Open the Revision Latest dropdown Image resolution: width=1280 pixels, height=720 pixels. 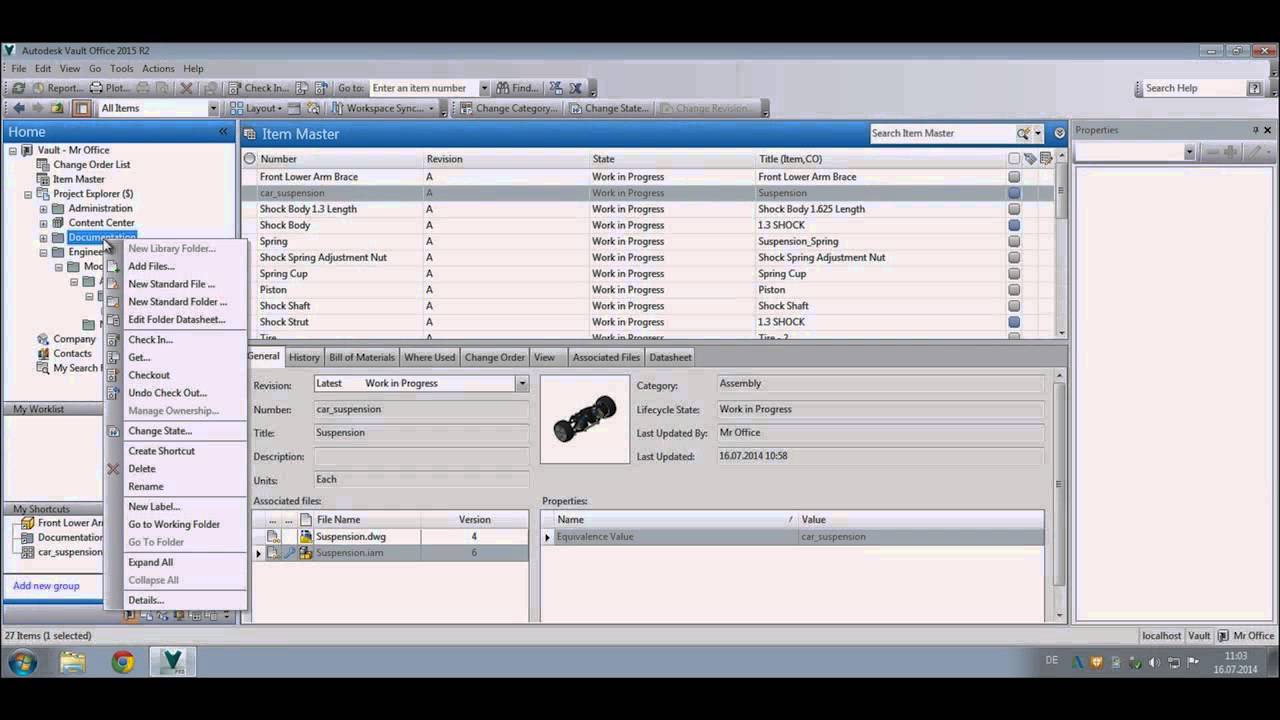521,383
